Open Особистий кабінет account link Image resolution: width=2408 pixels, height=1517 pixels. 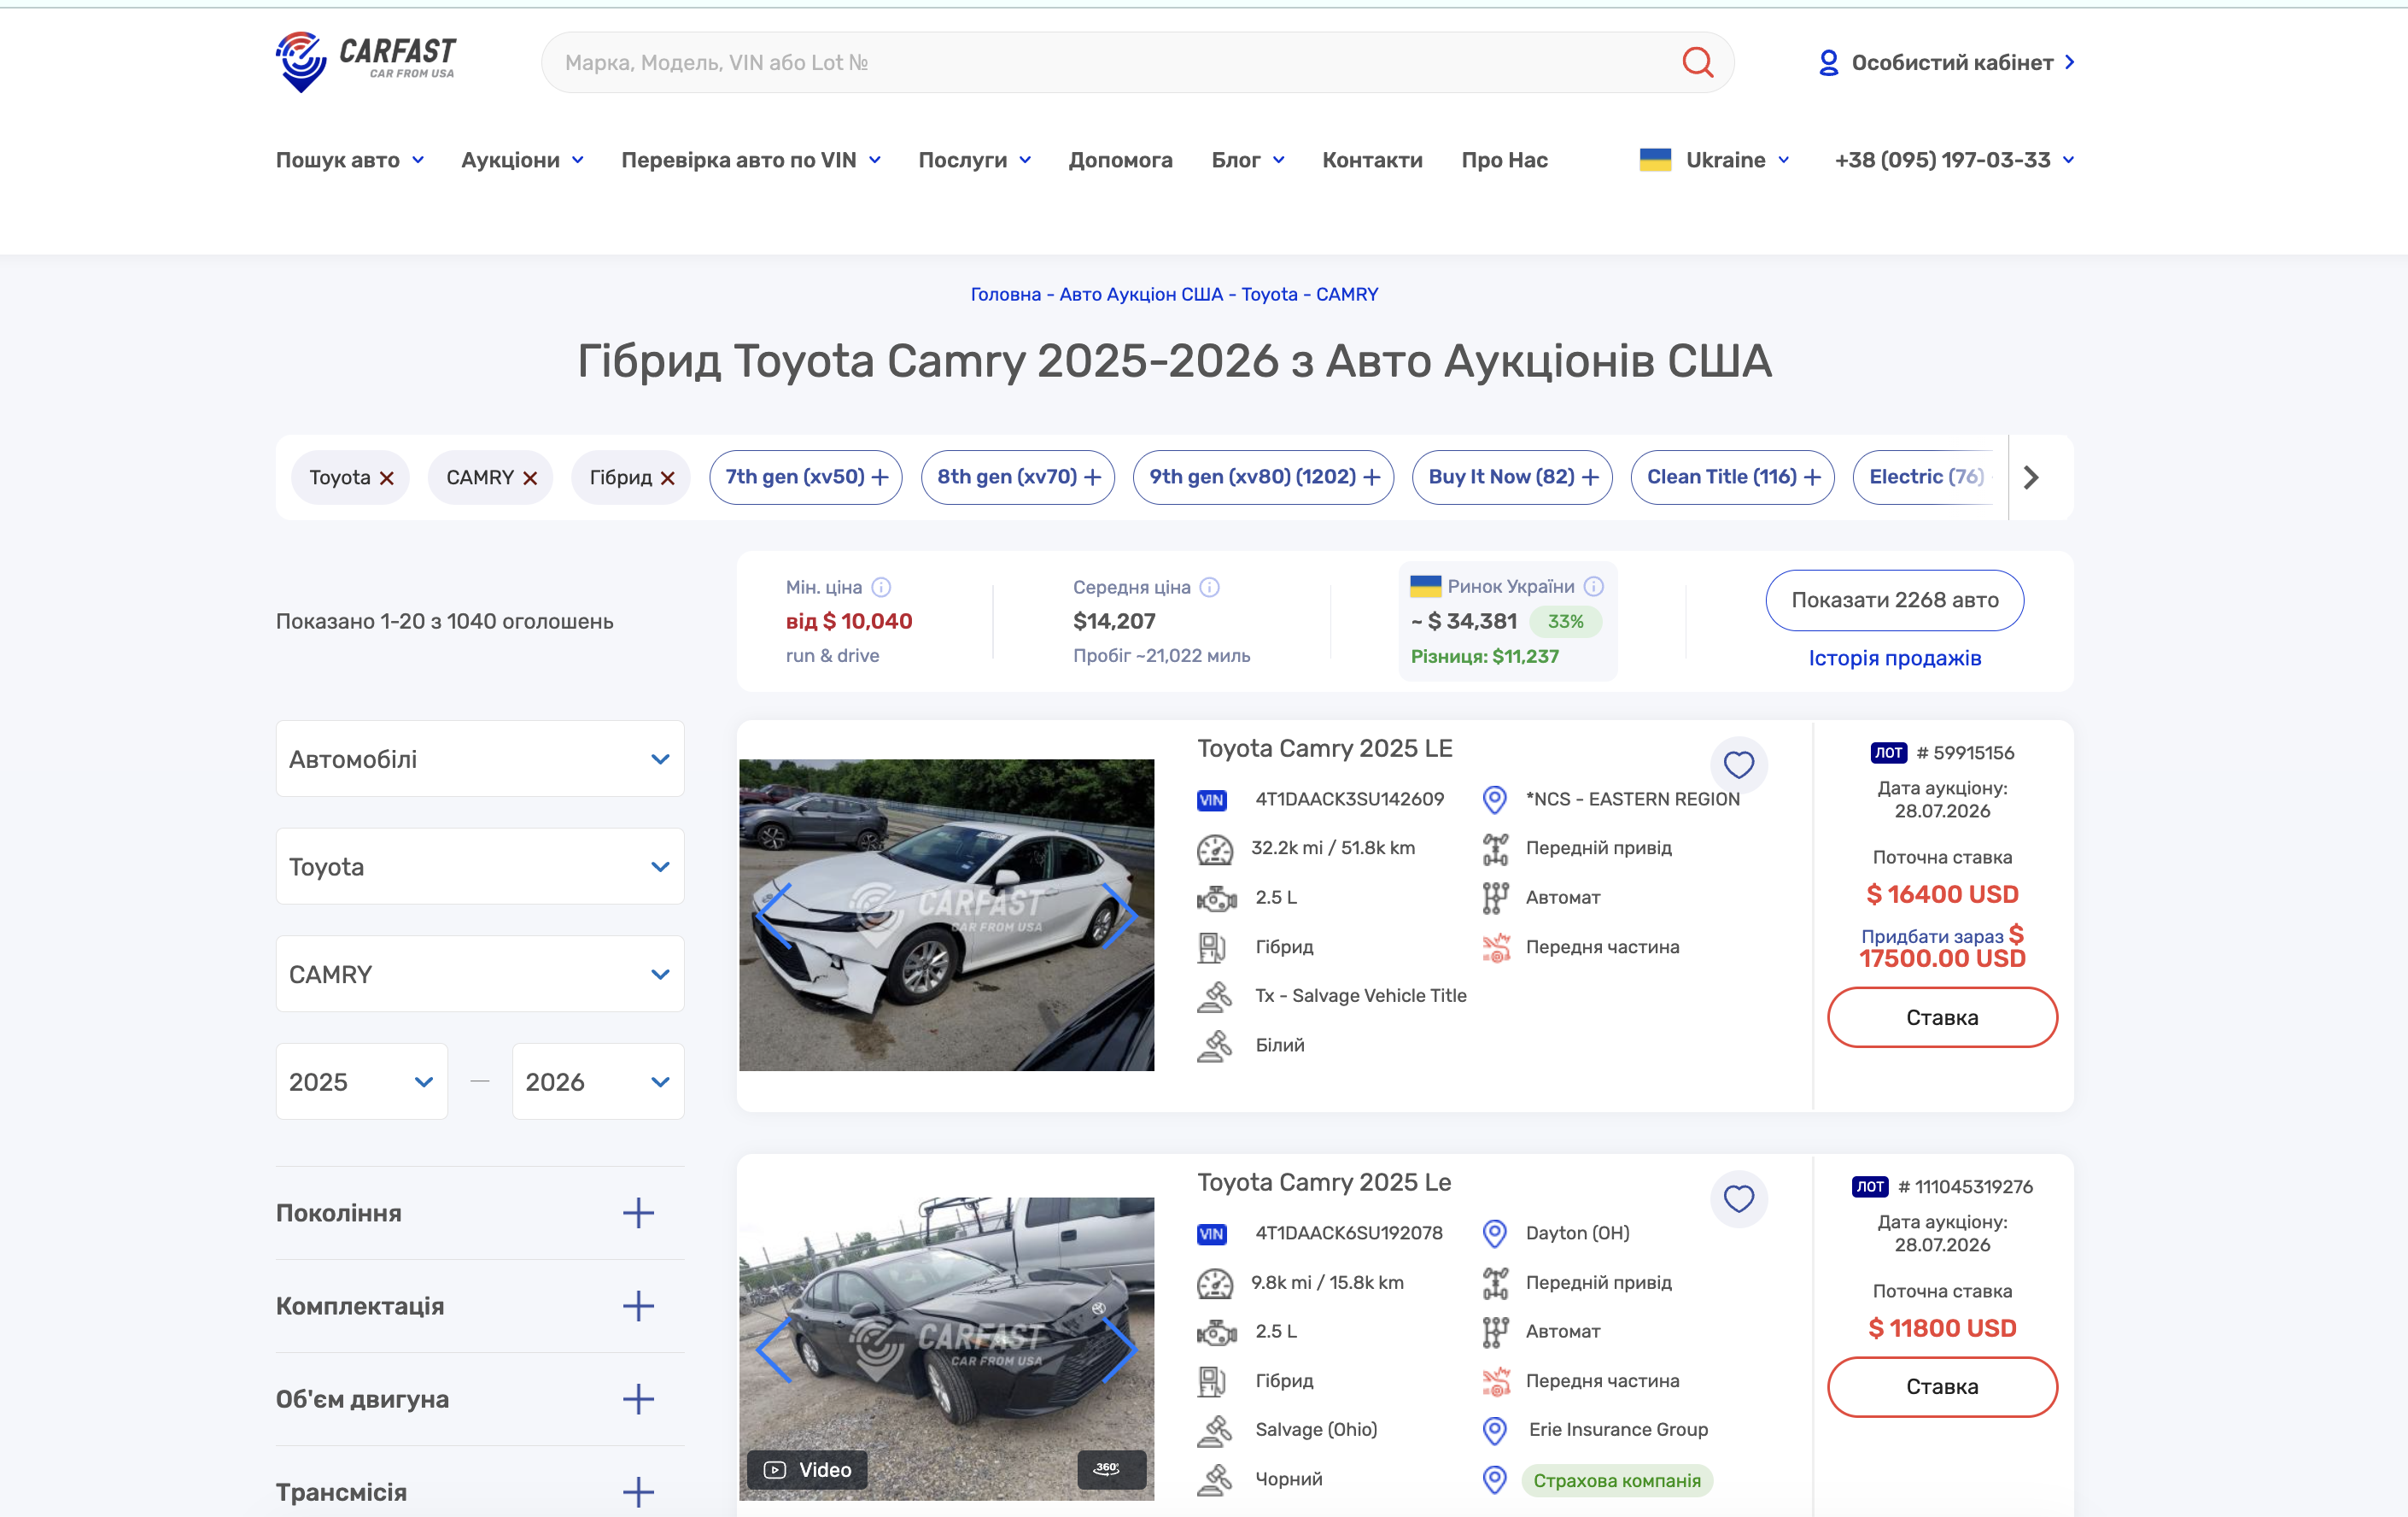coord(1947,62)
